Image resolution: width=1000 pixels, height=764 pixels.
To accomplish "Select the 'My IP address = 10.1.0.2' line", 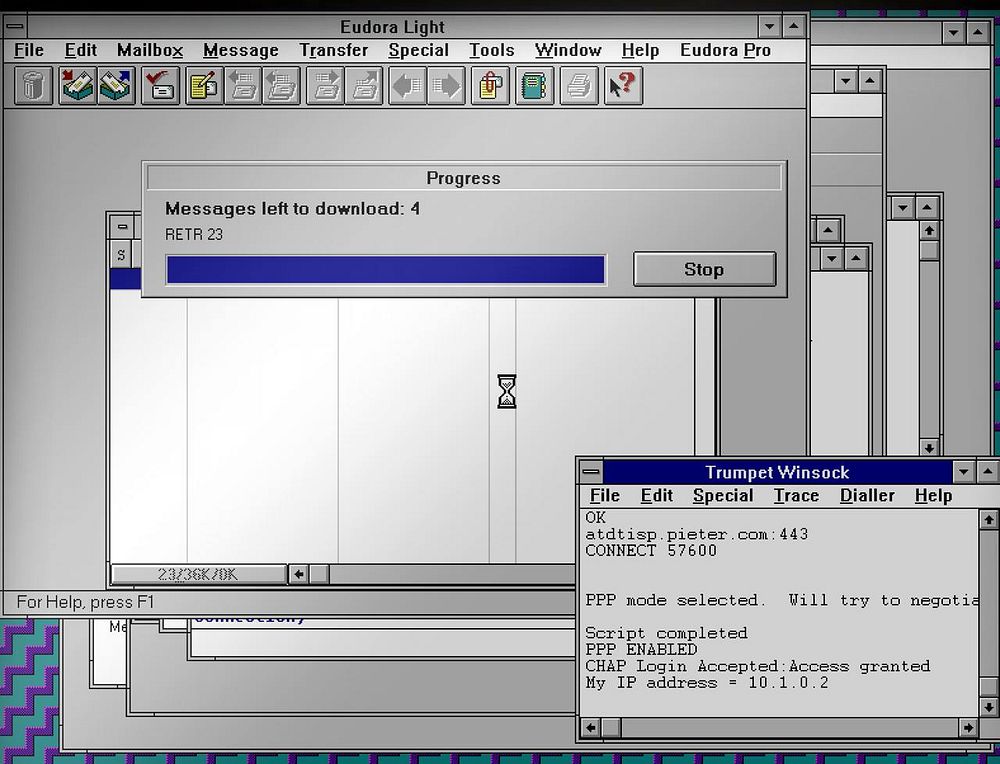I will pos(707,683).
